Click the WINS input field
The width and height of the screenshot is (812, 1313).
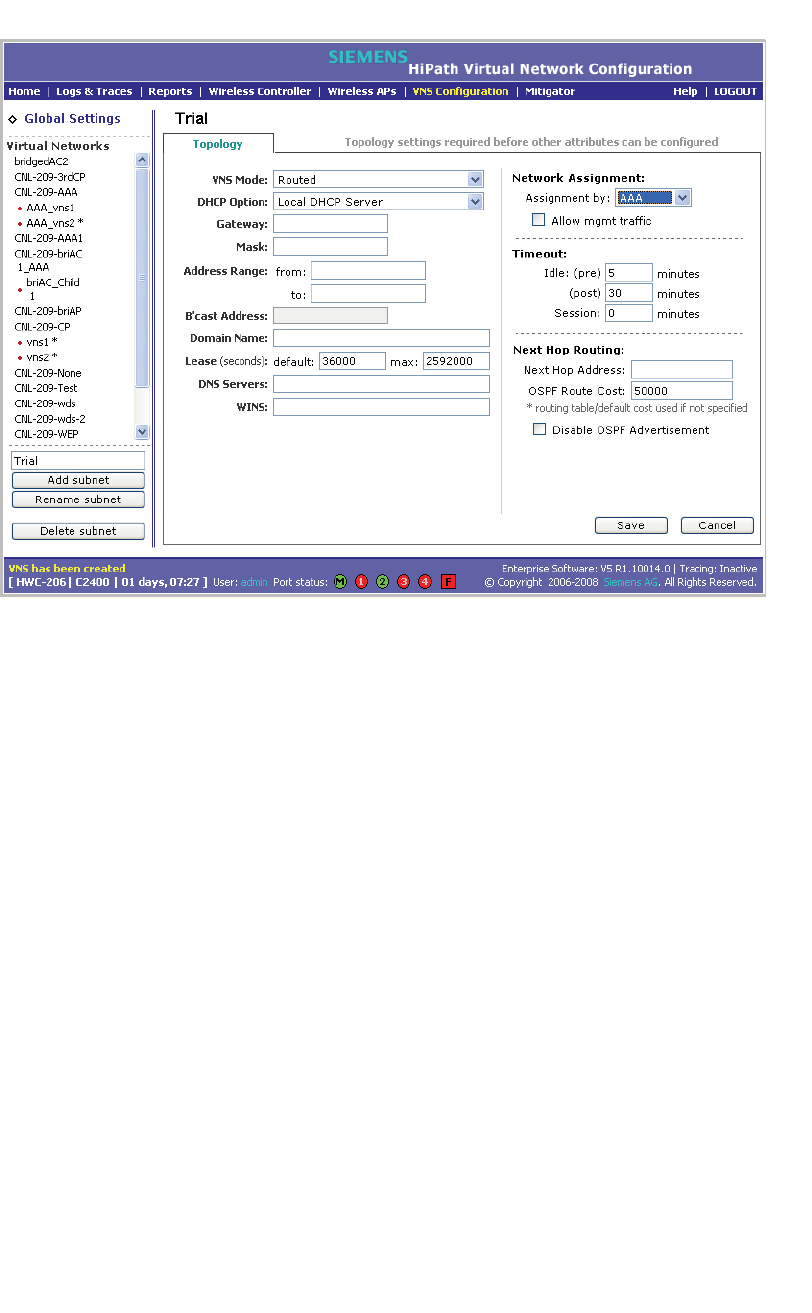pyautogui.click(x=381, y=407)
